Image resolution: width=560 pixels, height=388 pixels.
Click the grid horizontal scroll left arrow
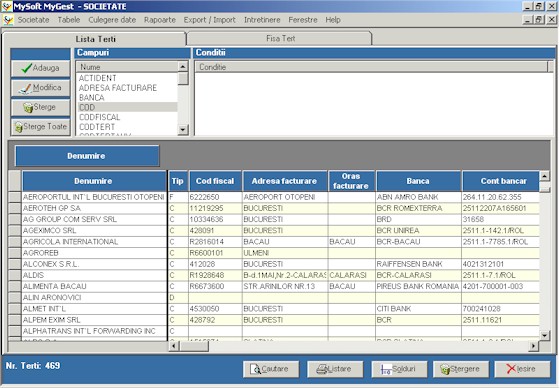point(174,346)
